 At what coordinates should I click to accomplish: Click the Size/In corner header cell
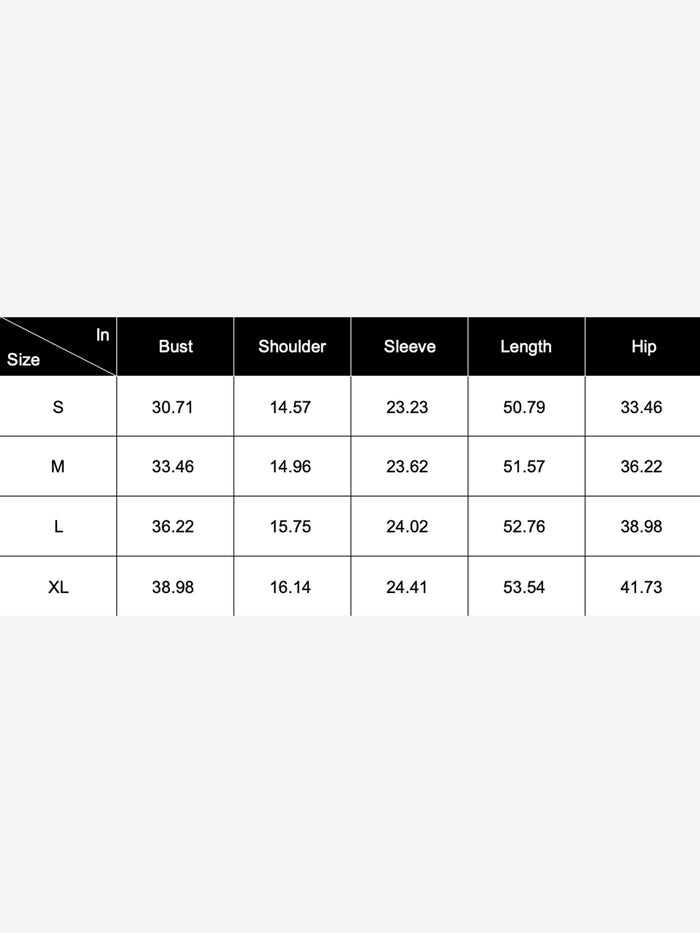pyautogui.click(x=58, y=347)
